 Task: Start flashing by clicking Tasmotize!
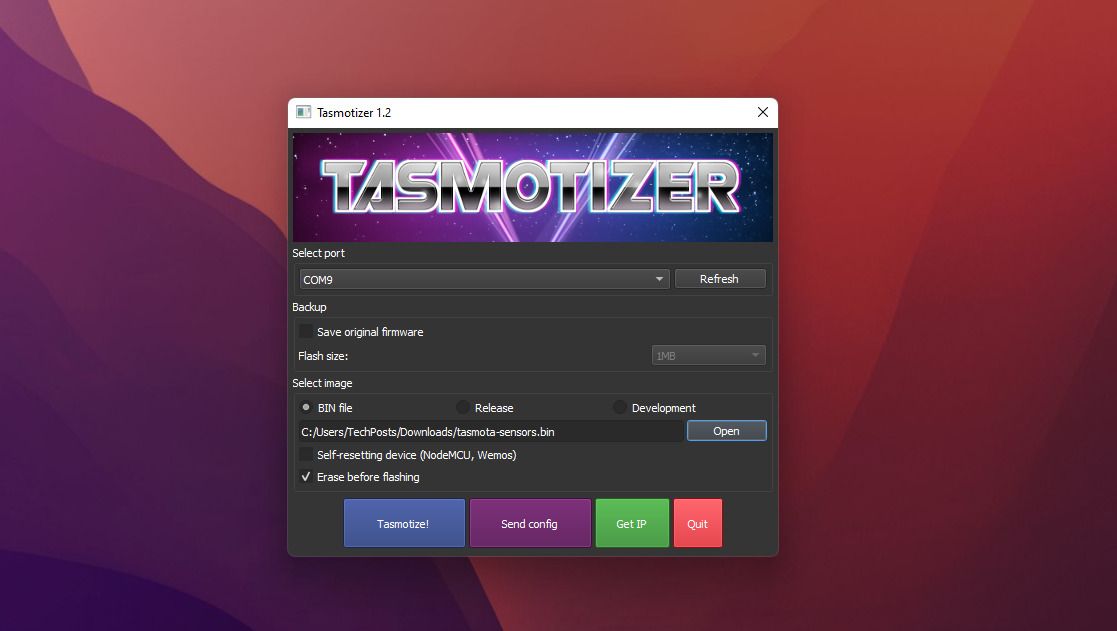click(x=404, y=522)
